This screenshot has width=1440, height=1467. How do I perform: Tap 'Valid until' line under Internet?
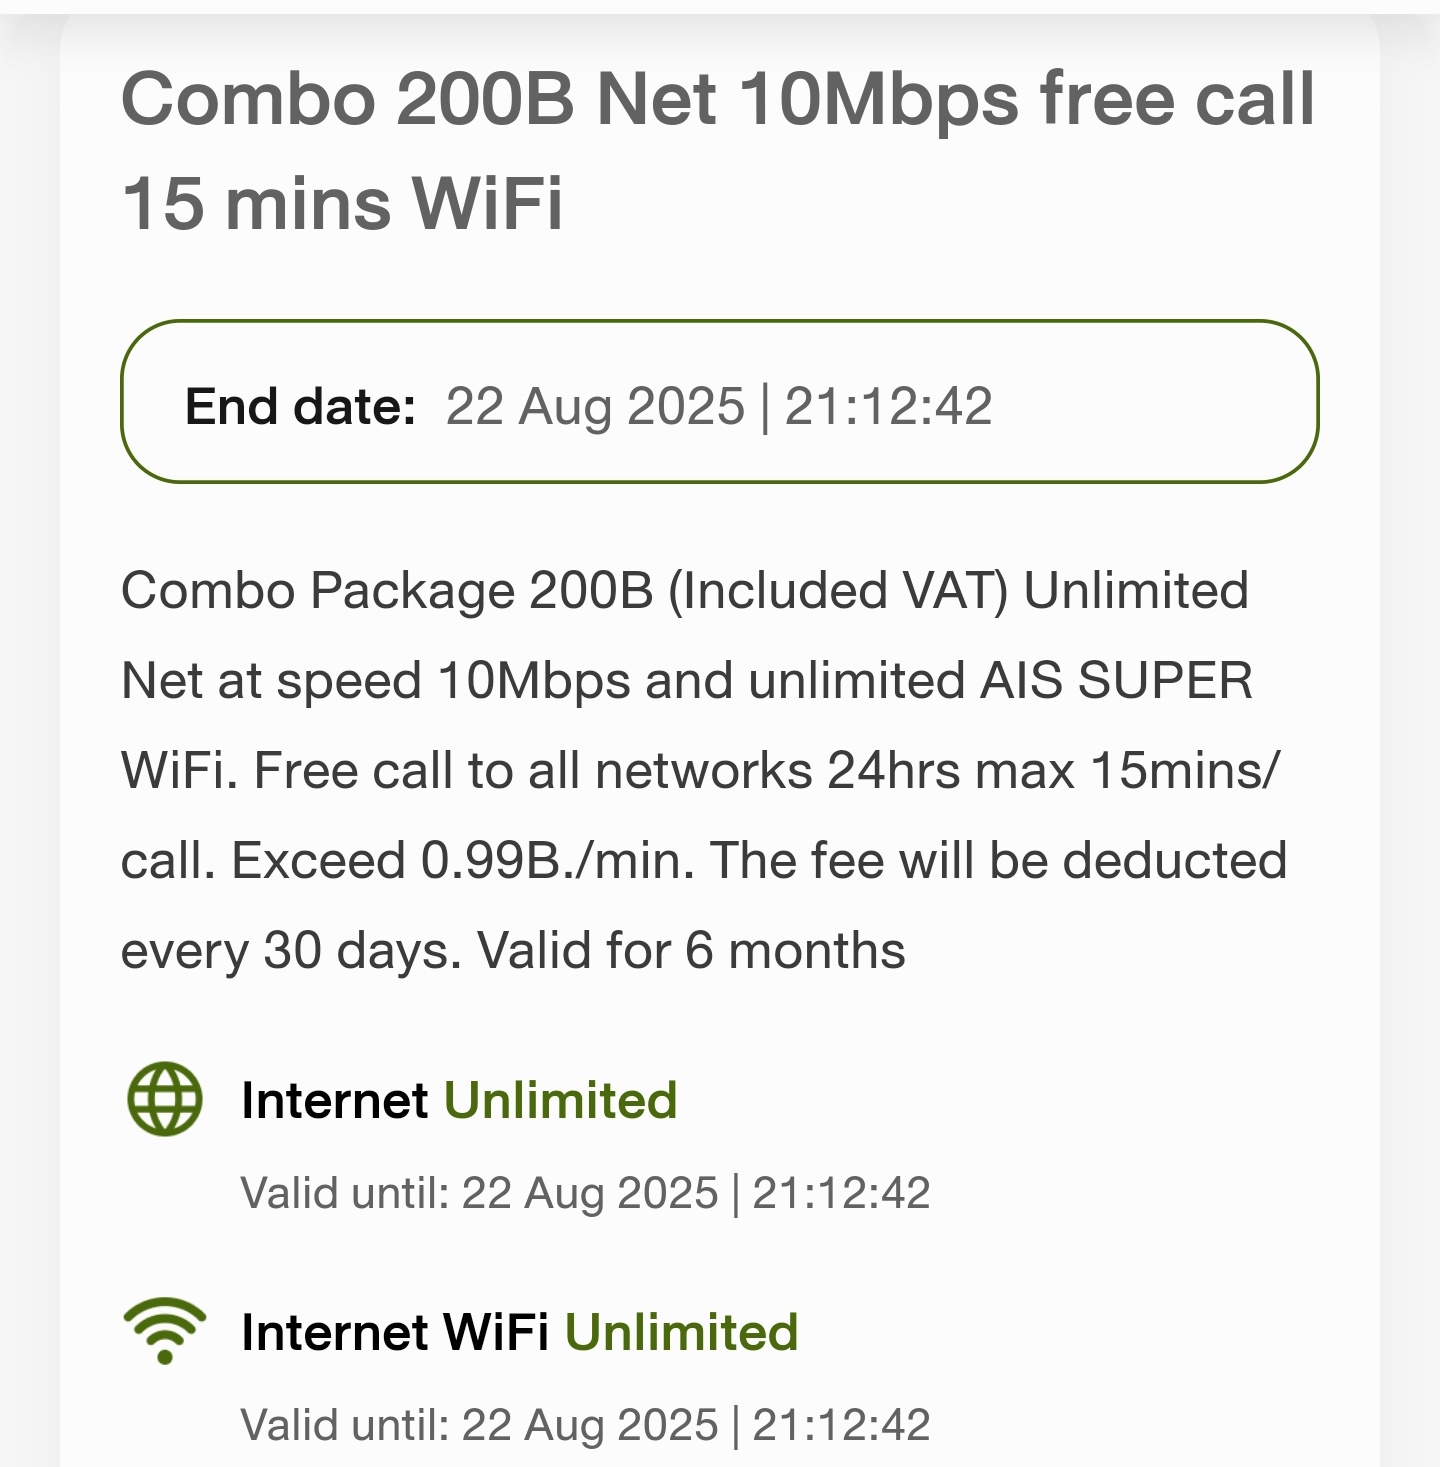click(586, 1193)
